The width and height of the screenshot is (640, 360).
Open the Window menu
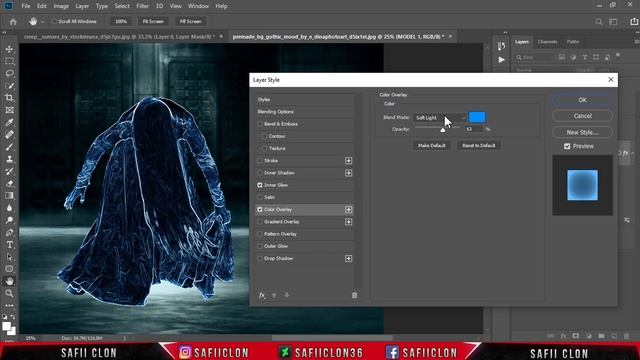pyautogui.click(x=198, y=6)
